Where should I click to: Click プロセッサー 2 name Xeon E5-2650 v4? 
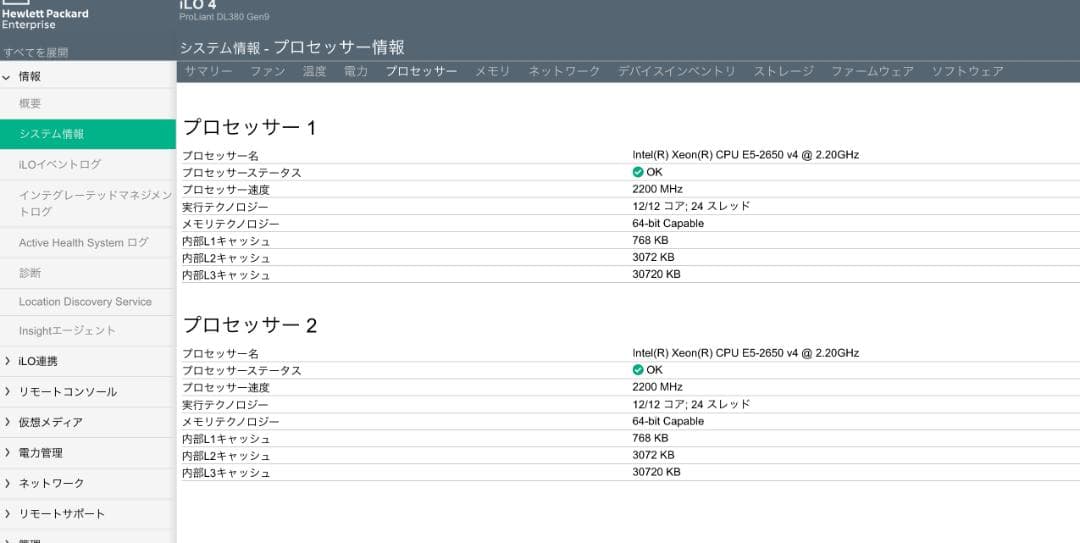pos(745,353)
